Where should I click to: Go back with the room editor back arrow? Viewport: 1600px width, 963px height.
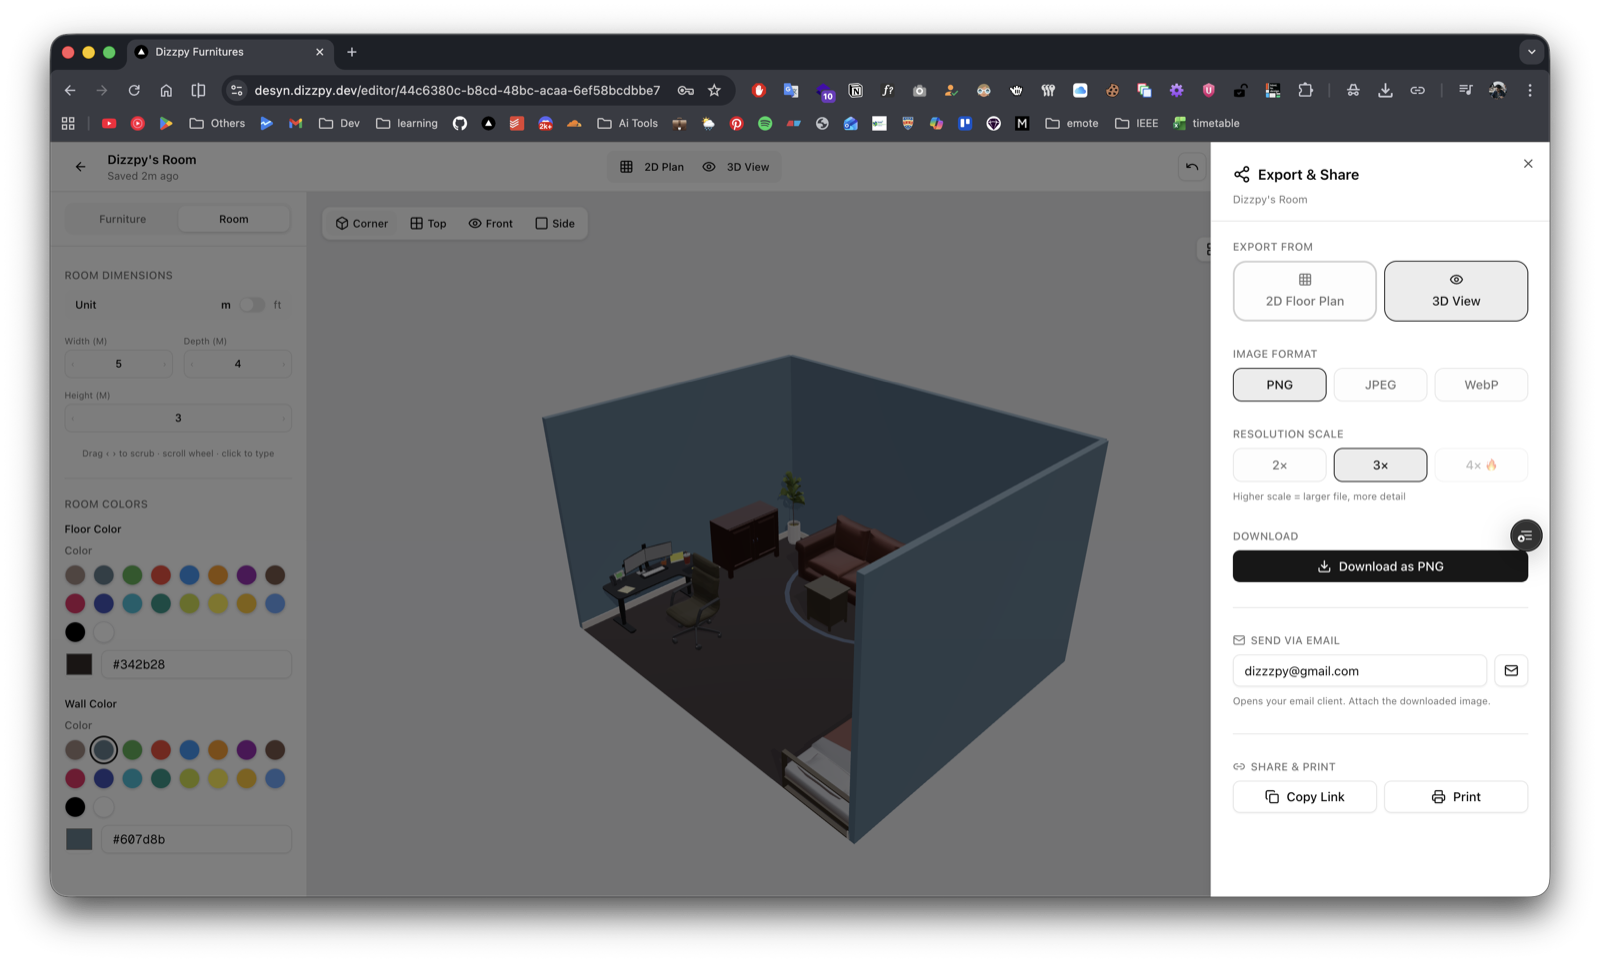[x=81, y=167]
